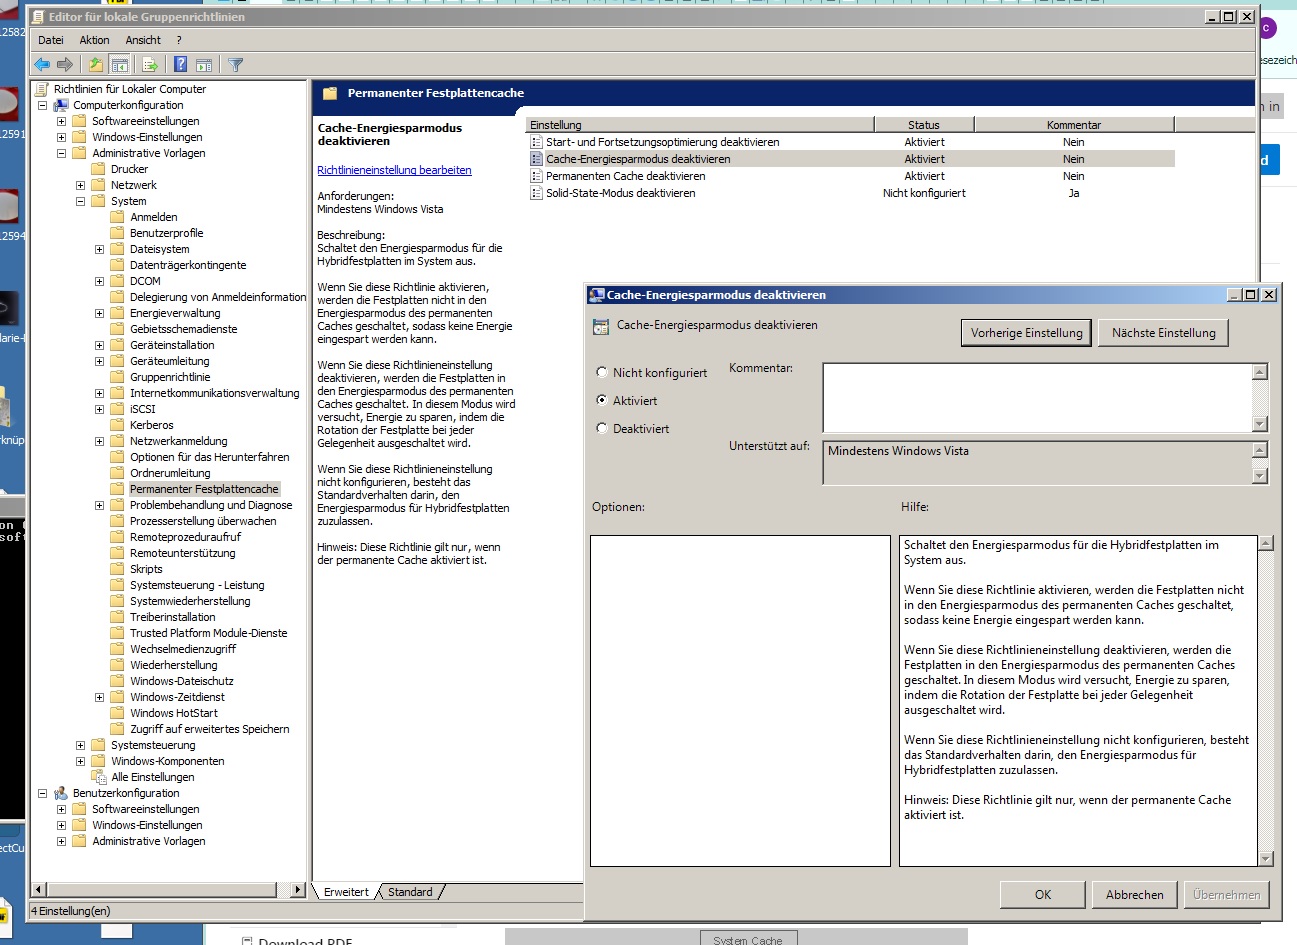Expand the Energieverwaltung tree node
This screenshot has width=1297, height=945.
(99, 313)
